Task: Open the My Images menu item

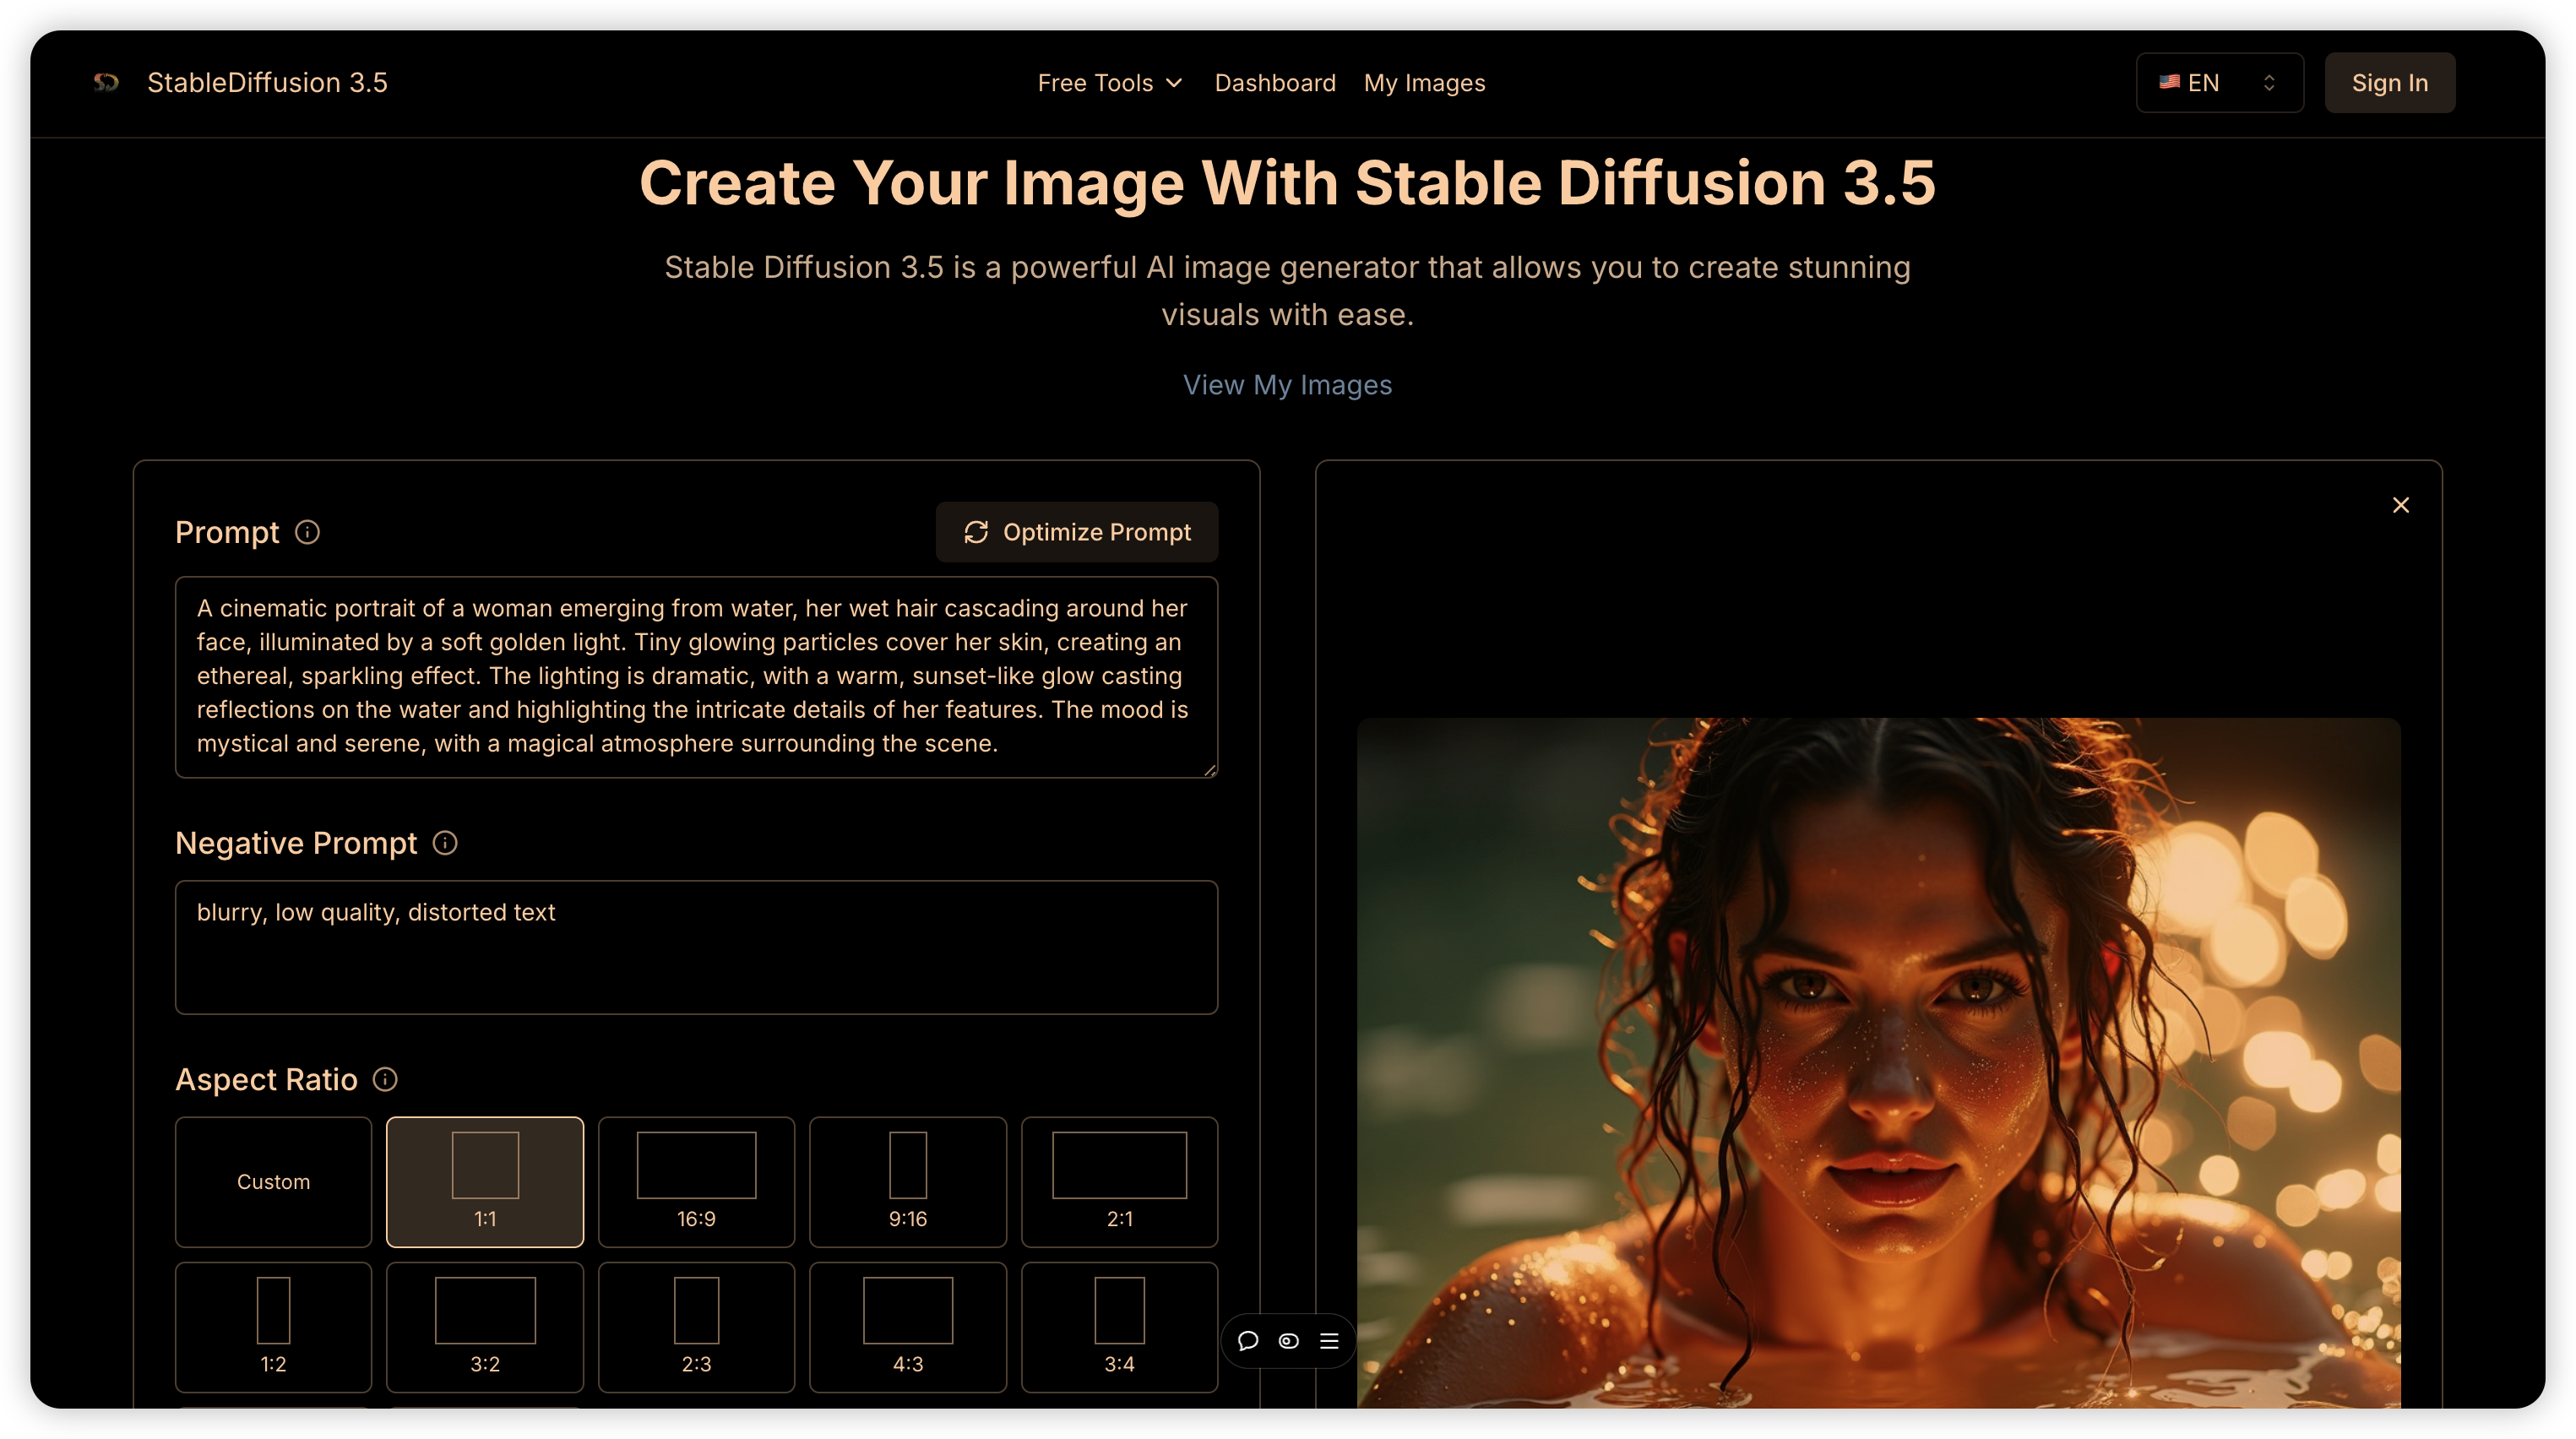Action: [1424, 82]
